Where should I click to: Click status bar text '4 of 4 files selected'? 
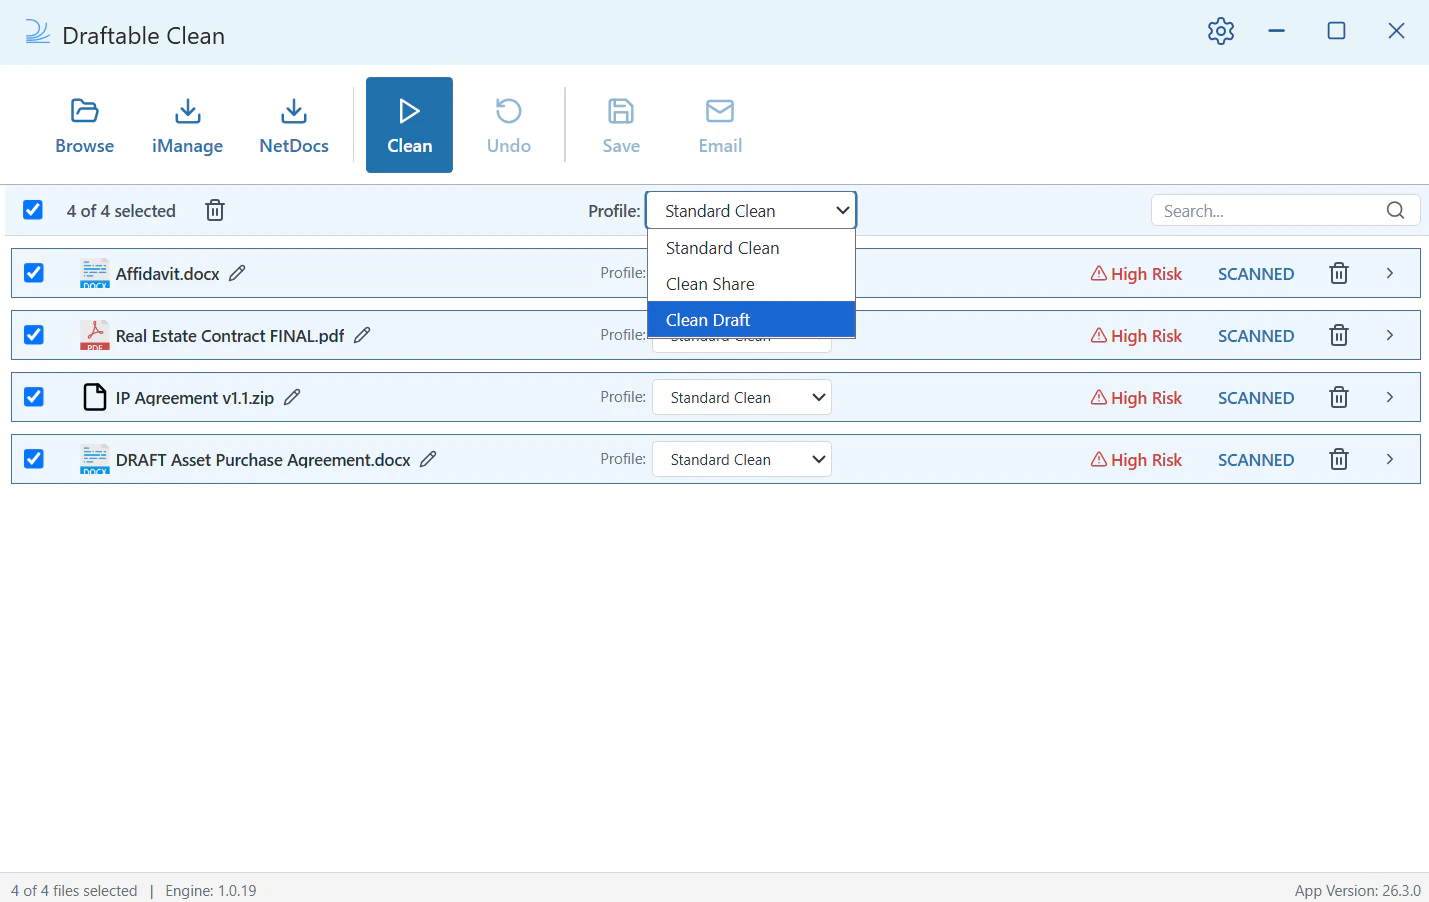pos(74,890)
